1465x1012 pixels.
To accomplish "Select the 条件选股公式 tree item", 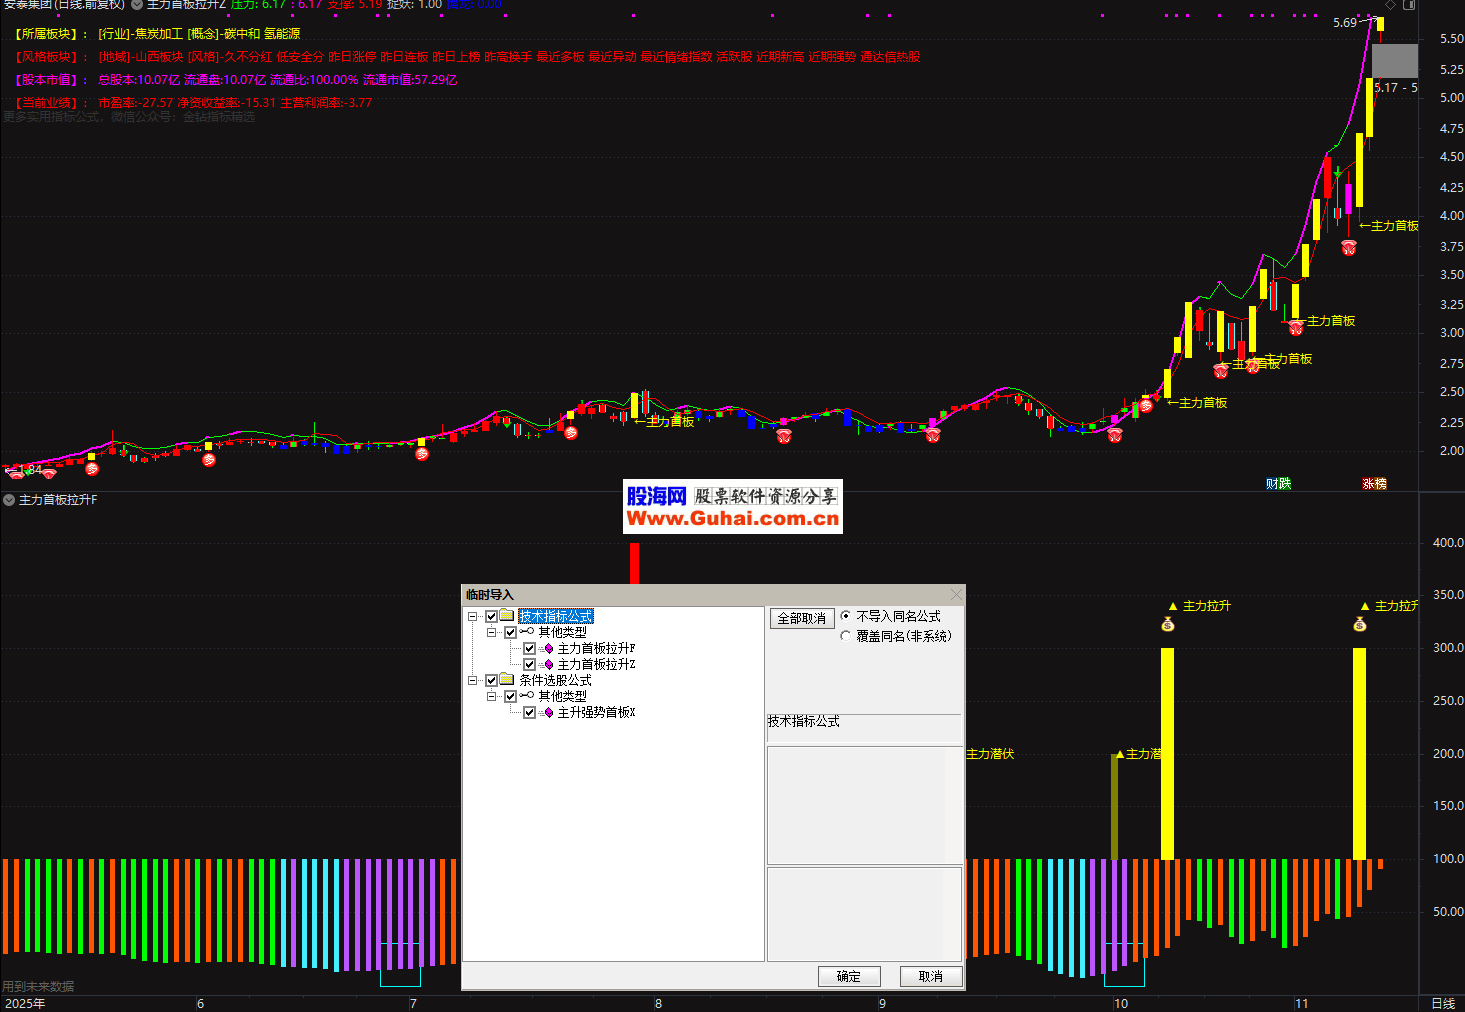I will click(x=555, y=681).
